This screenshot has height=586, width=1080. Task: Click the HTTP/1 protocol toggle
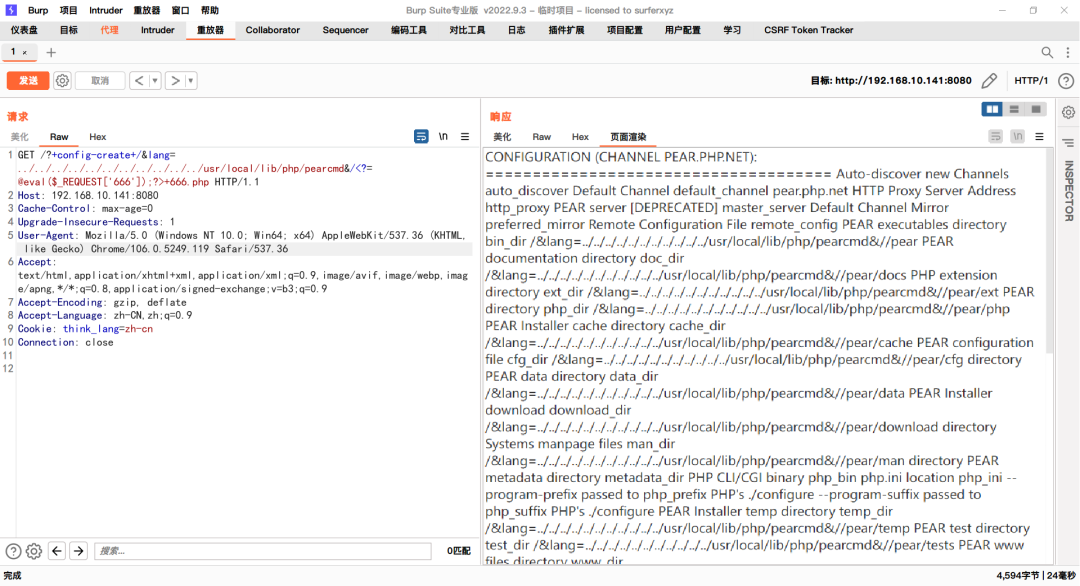click(1030, 81)
